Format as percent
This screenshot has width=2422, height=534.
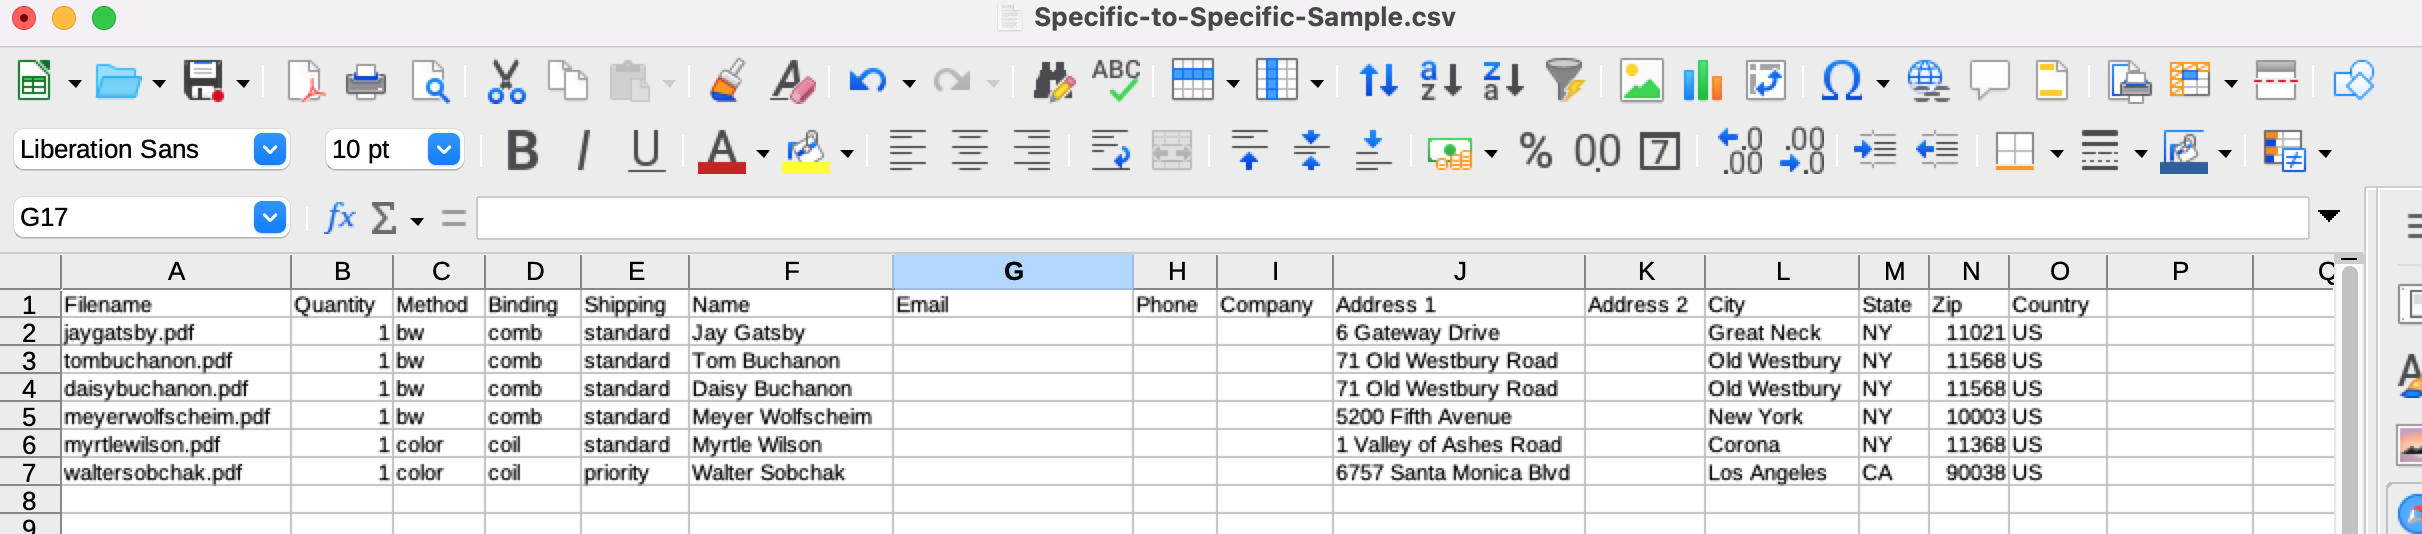tap(1535, 151)
